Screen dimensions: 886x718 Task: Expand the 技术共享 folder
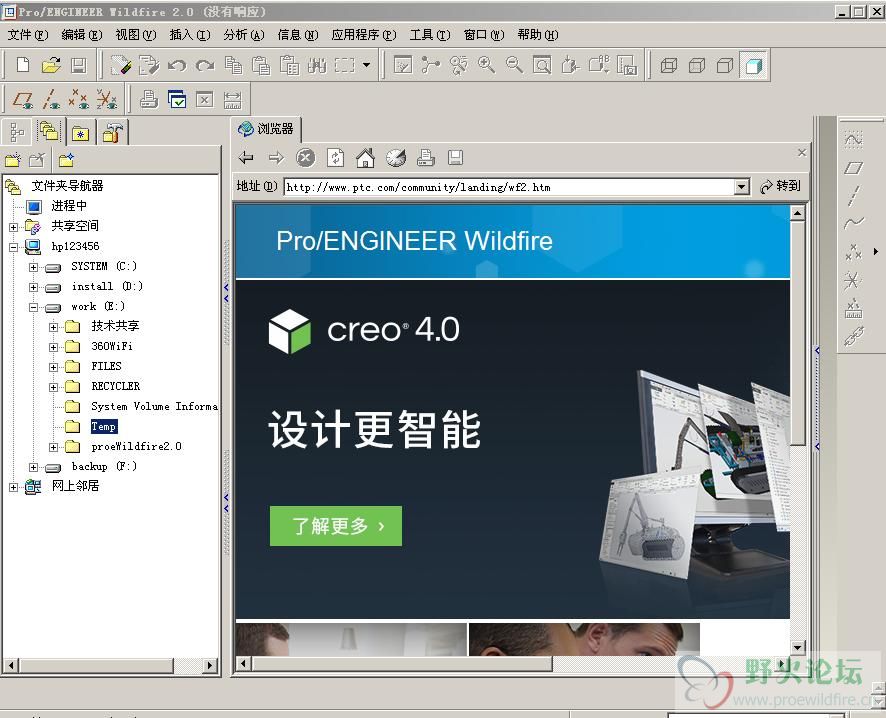coord(53,327)
